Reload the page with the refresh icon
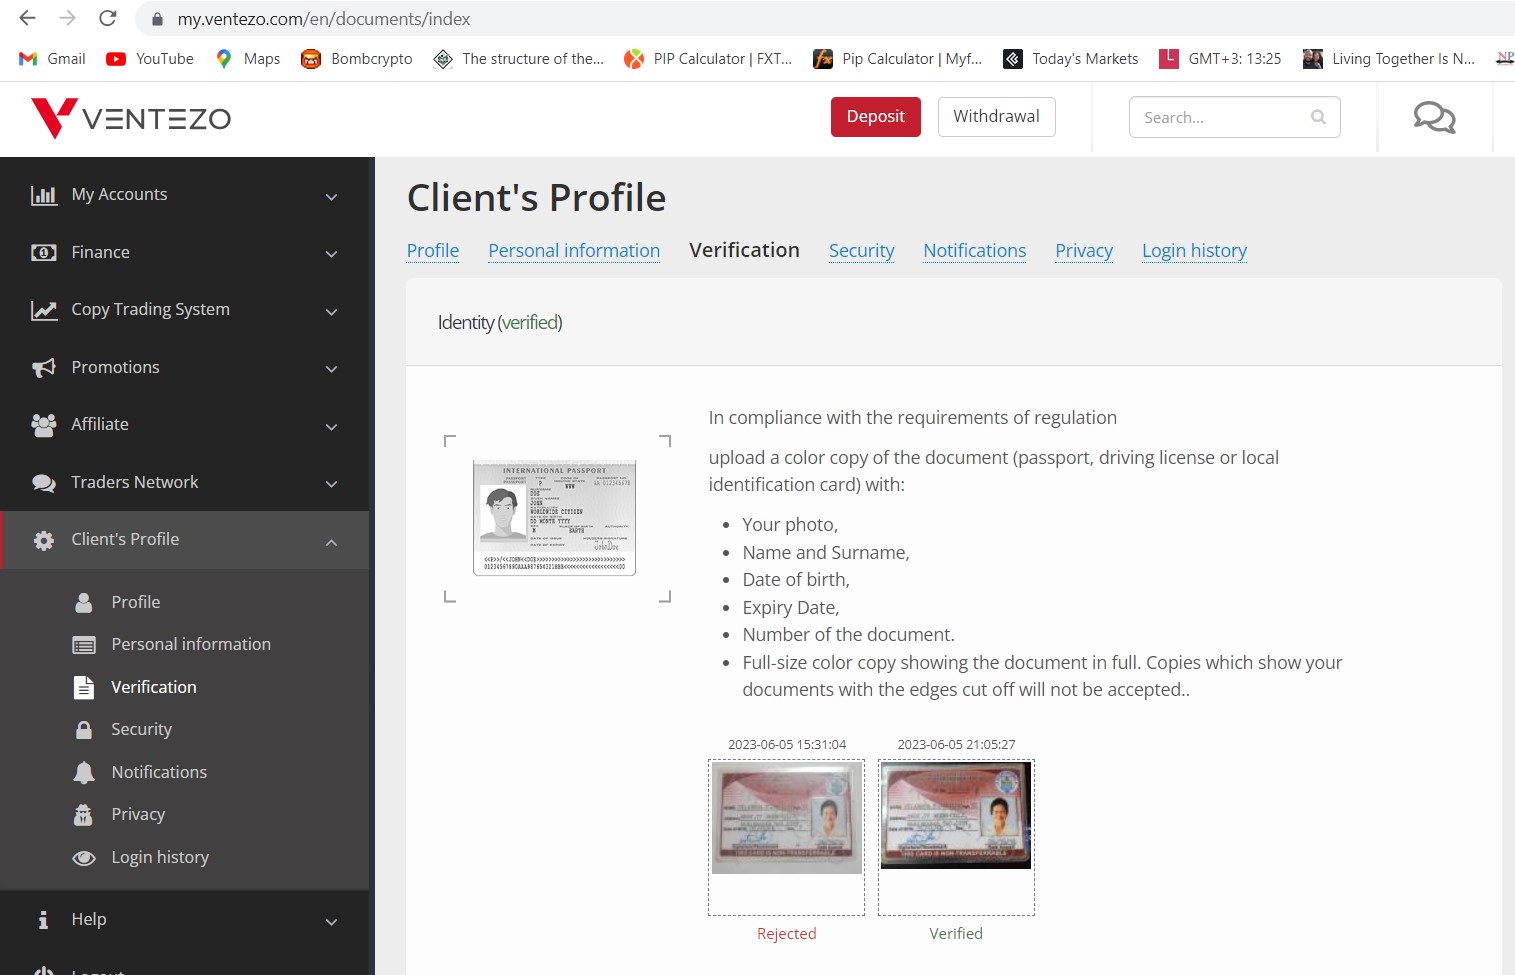 (x=108, y=18)
